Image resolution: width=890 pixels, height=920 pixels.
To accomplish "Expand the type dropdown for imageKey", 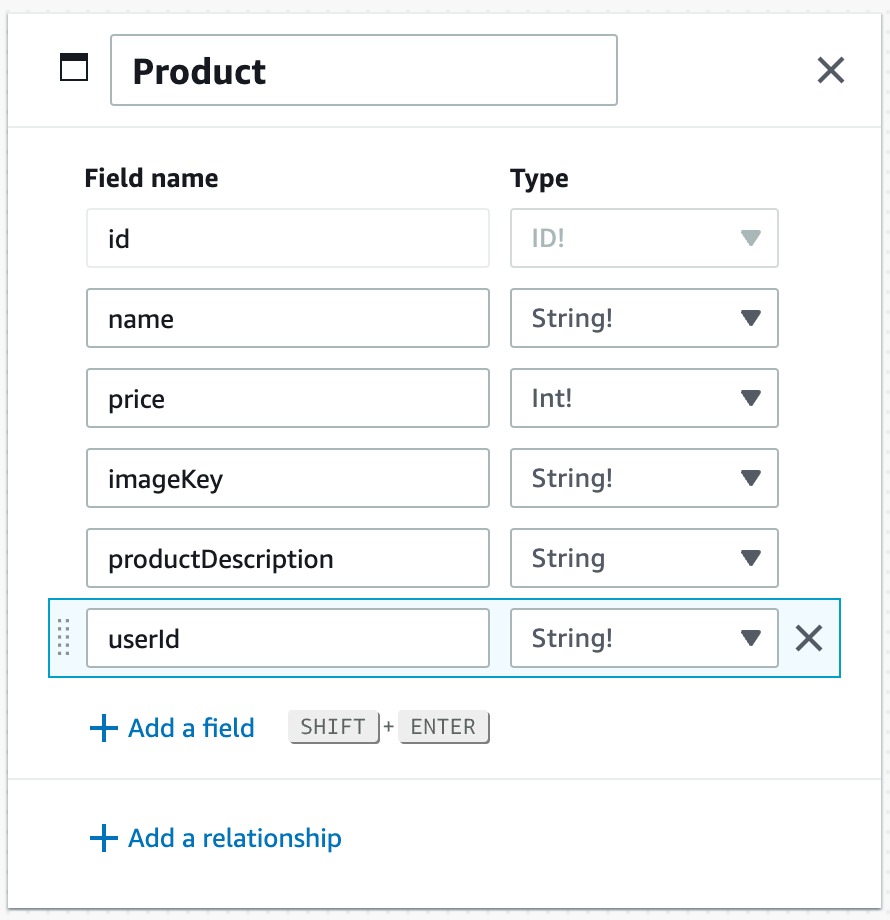I will click(x=644, y=478).
